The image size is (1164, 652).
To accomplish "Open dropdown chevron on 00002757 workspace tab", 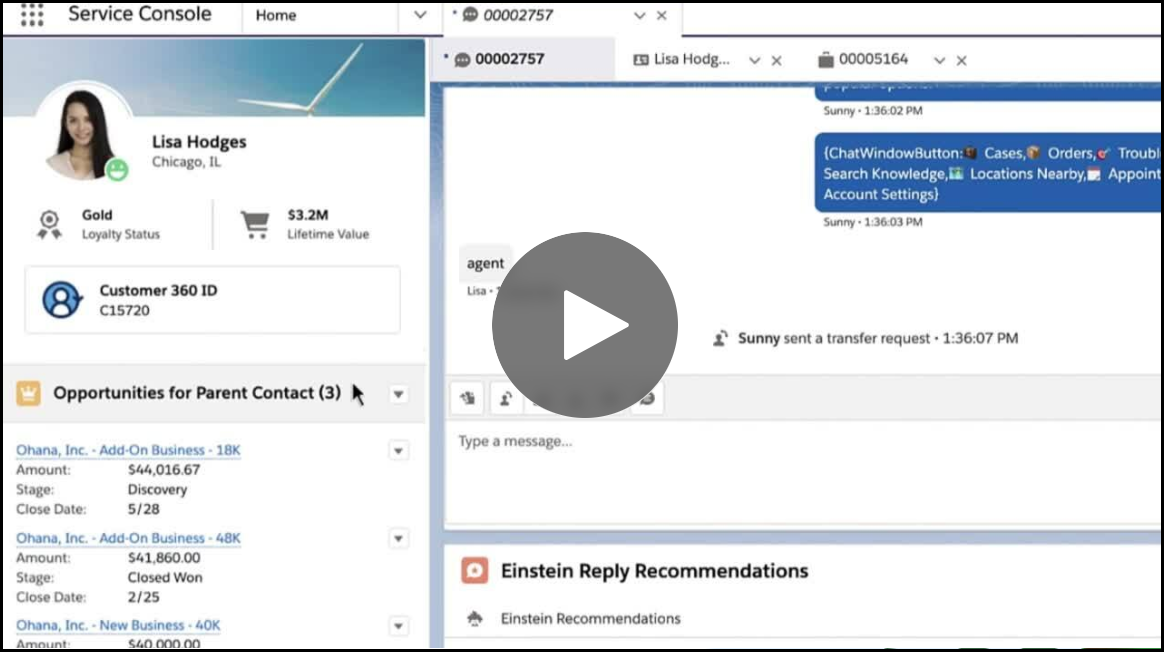I will (x=639, y=16).
